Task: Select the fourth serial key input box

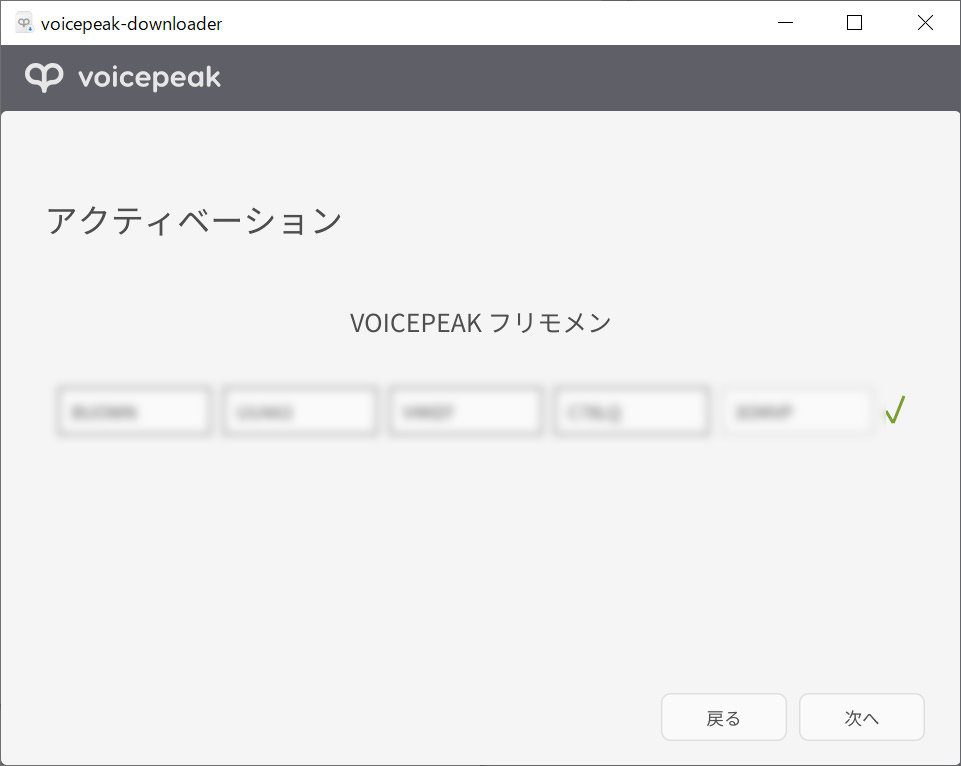Action: [632, 411]
